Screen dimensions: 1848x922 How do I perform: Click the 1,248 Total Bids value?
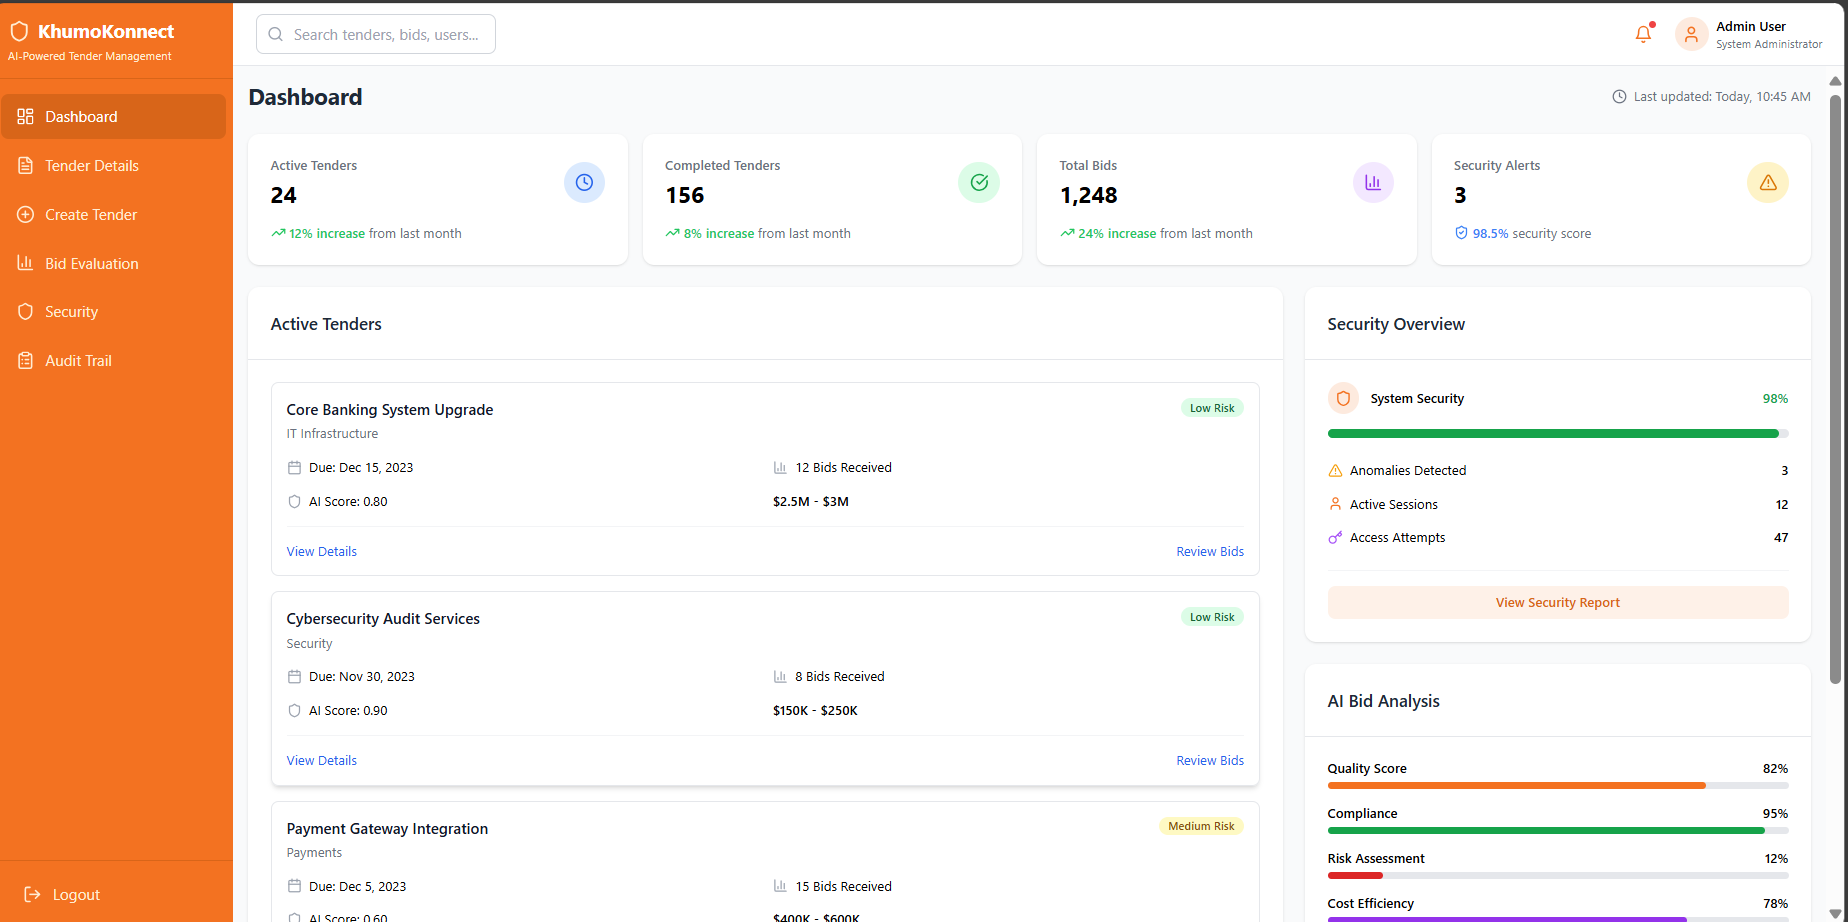tap(1088, 195)
